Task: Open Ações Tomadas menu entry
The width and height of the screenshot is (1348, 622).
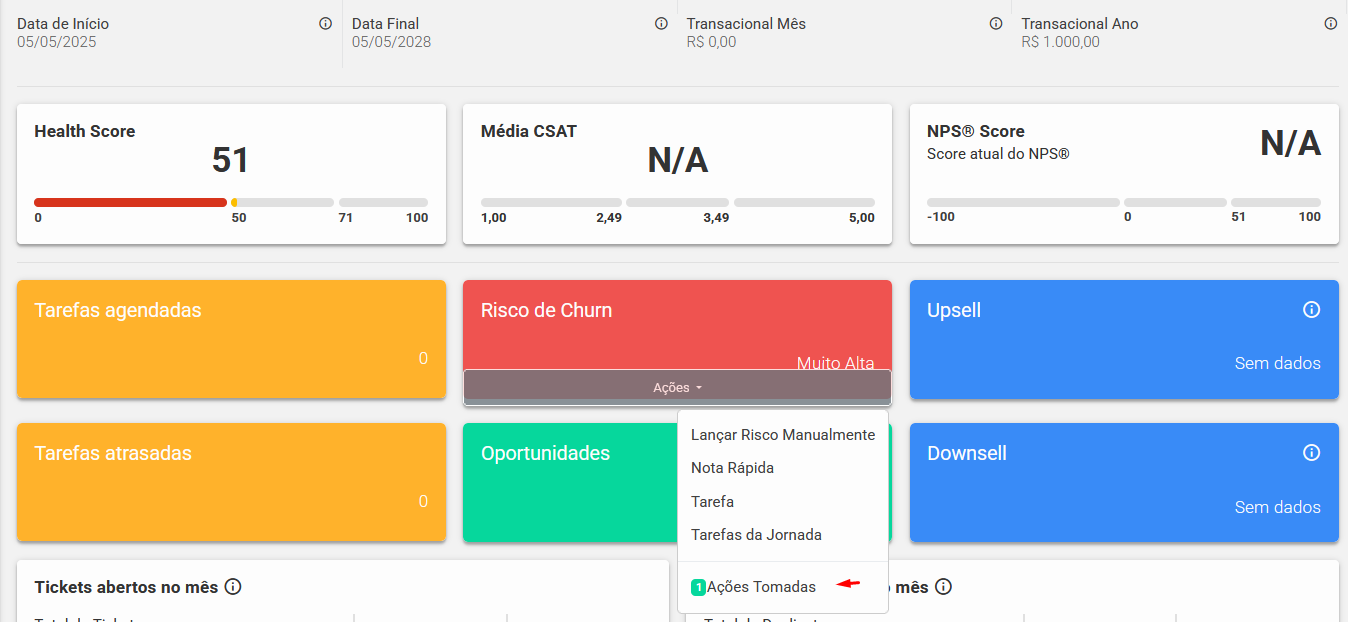Action: pyautogui.click(x=762, y=588)
